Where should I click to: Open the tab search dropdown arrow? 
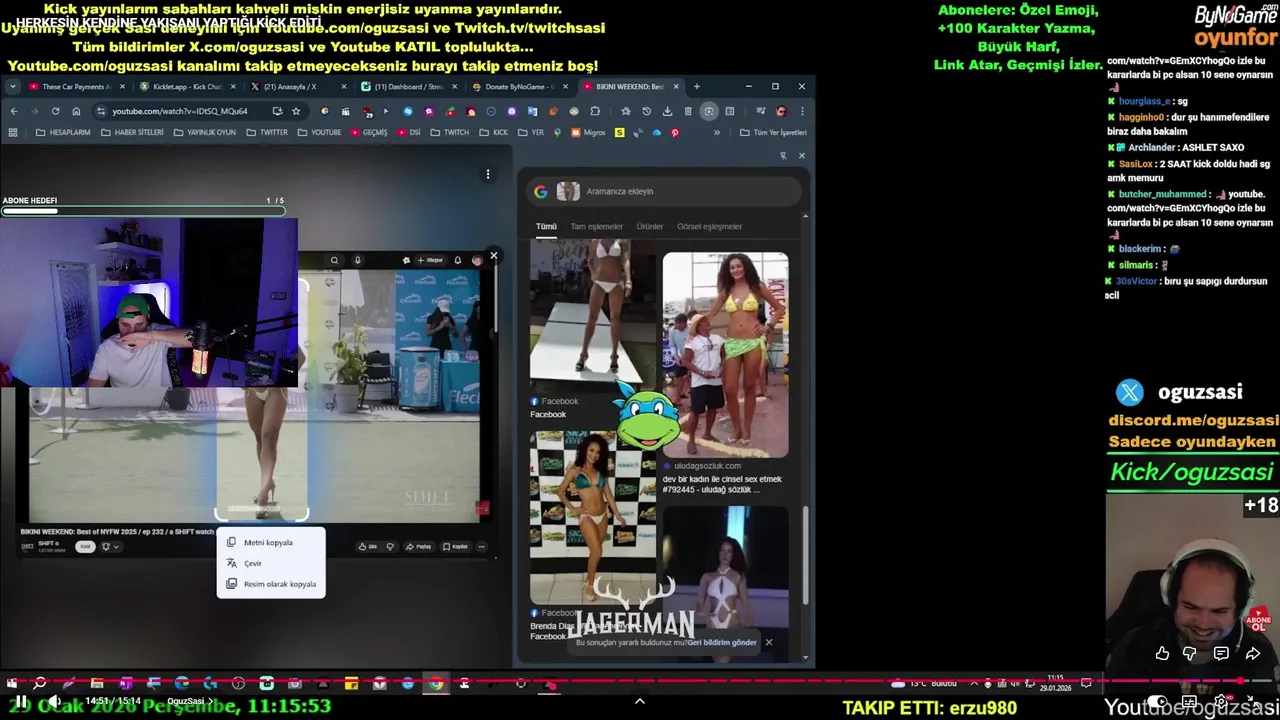pyautogui.click(x=13, y=87)
